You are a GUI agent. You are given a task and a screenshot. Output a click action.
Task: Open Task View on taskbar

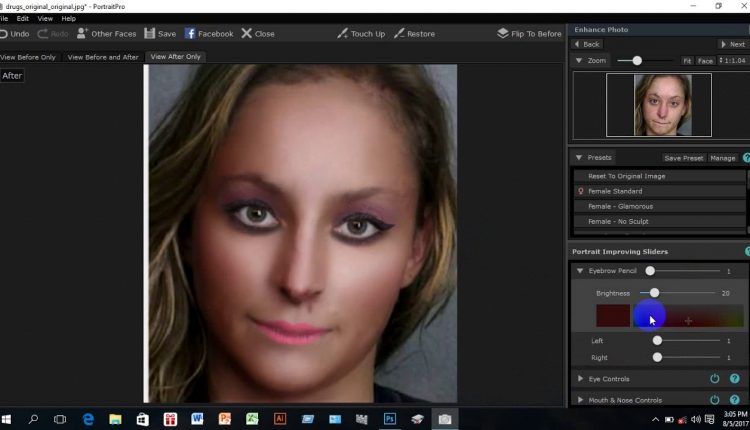click(x=60, y=419)
